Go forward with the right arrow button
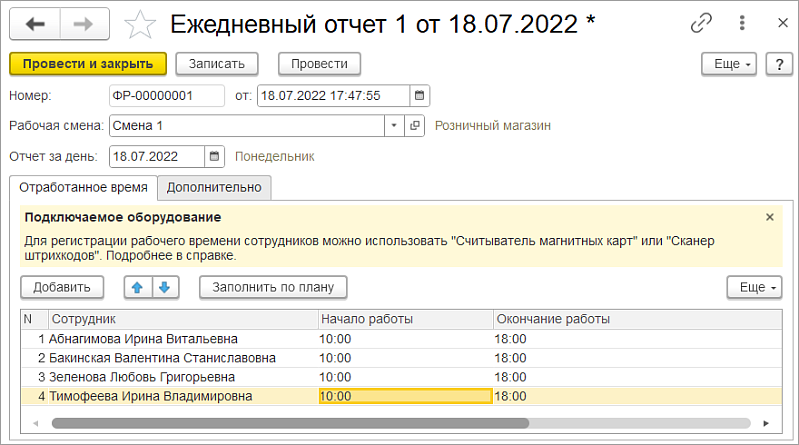Image resolution: width=799 pixels, height=445 pixels. coord(85,24)
